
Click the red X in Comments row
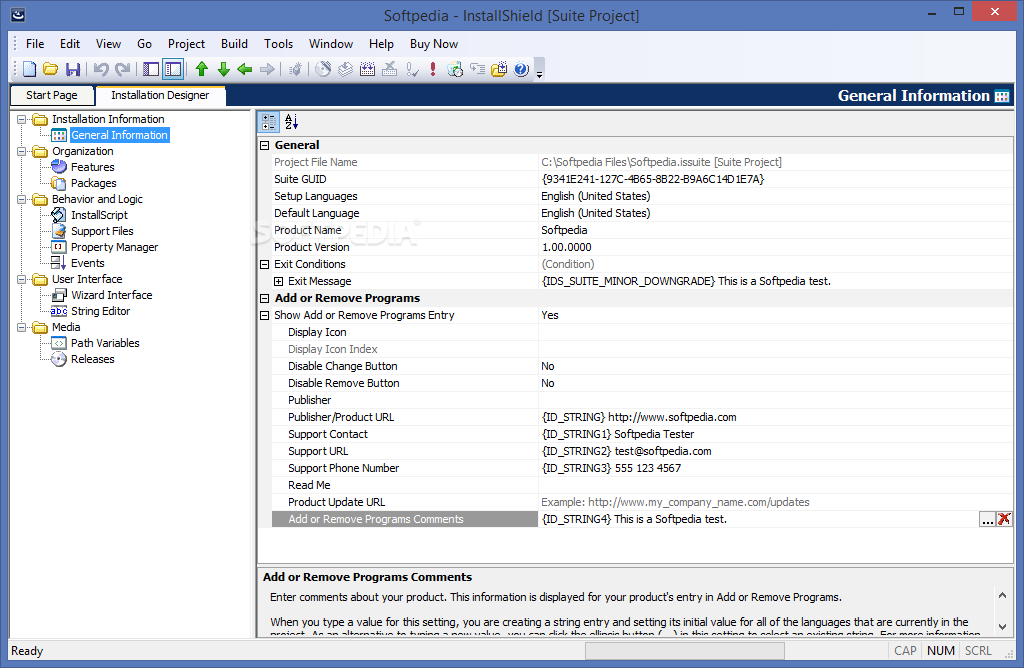(1004, 519)
